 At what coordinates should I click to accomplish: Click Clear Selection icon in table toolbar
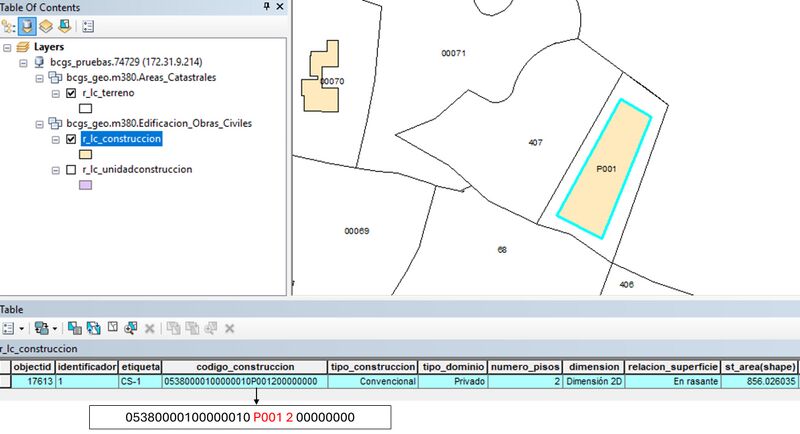pyautogui.click(x=113, y=328)
